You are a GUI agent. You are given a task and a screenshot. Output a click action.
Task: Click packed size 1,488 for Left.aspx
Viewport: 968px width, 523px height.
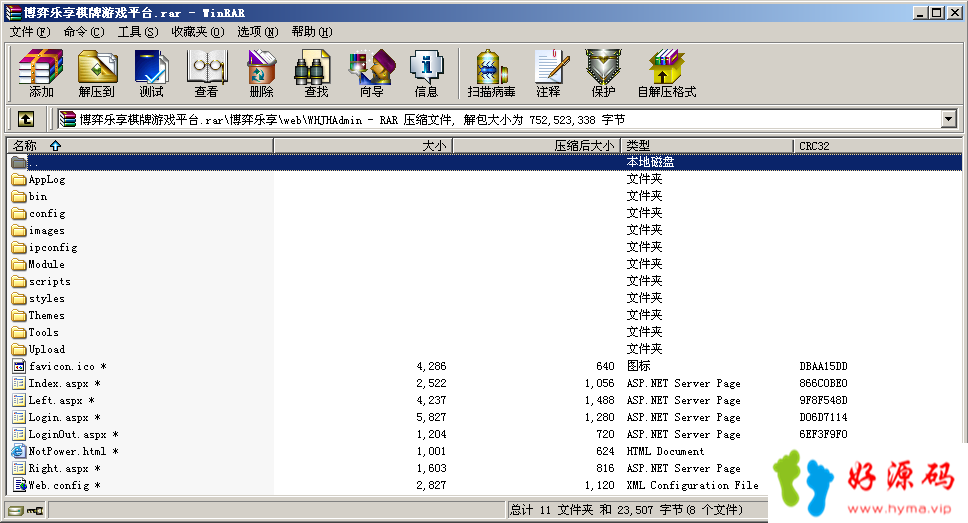599,400
